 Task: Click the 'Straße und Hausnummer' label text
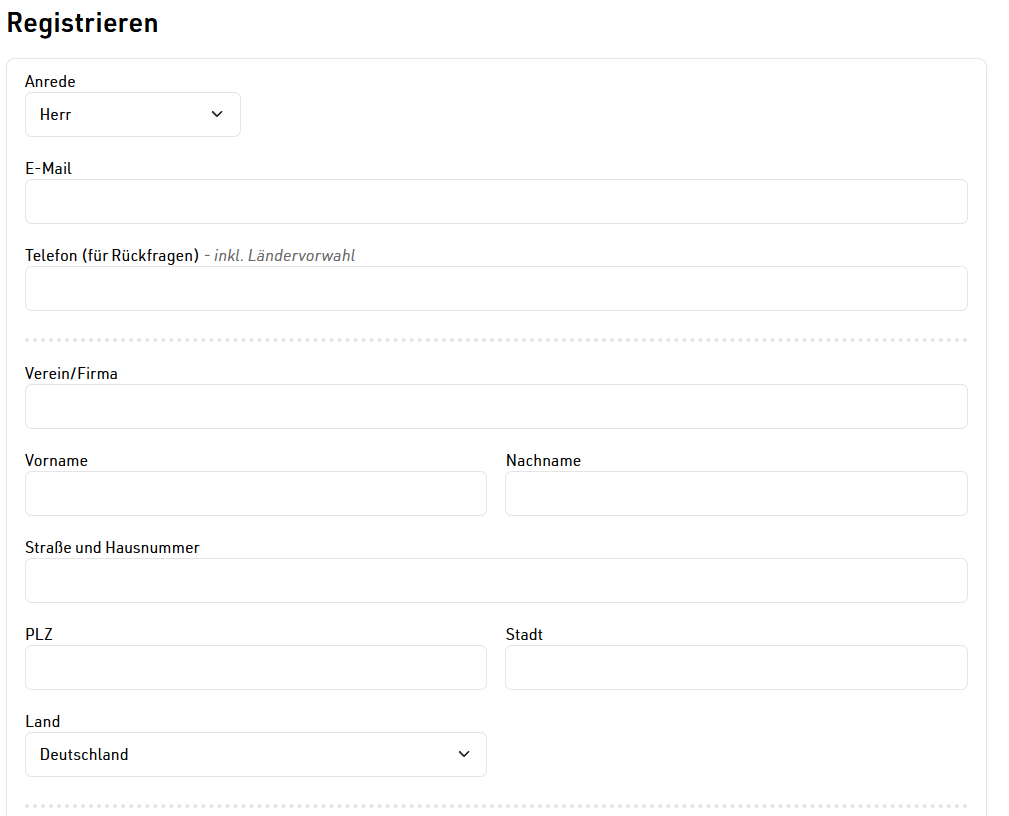112,548
